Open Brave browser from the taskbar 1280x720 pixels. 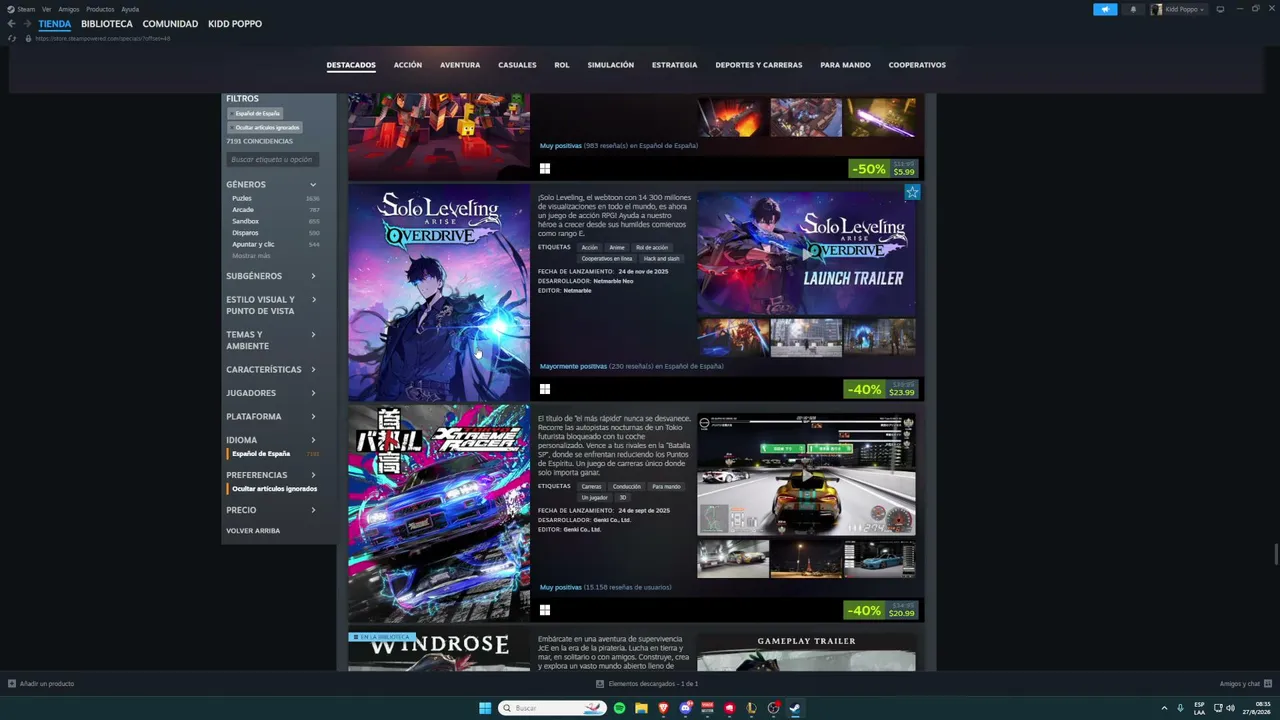coord(663,708)
